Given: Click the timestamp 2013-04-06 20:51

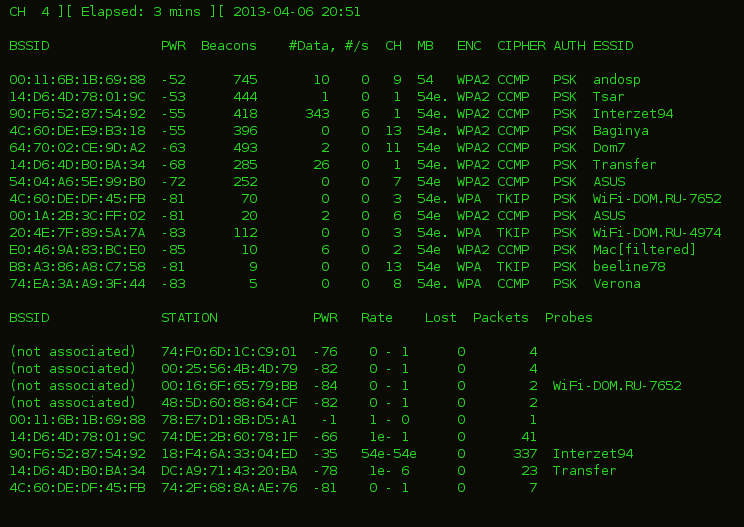Looking at the screenshot, I should coord(297,12).
